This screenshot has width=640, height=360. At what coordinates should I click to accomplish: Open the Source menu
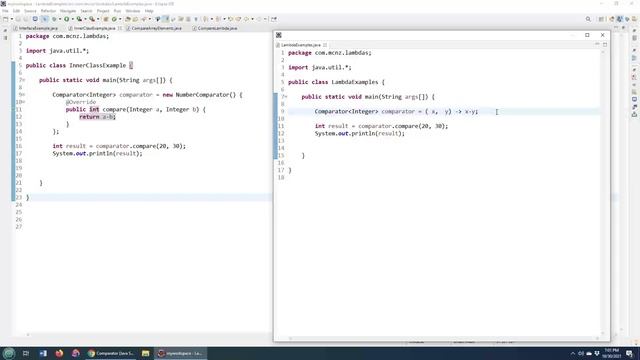[30, 11]
